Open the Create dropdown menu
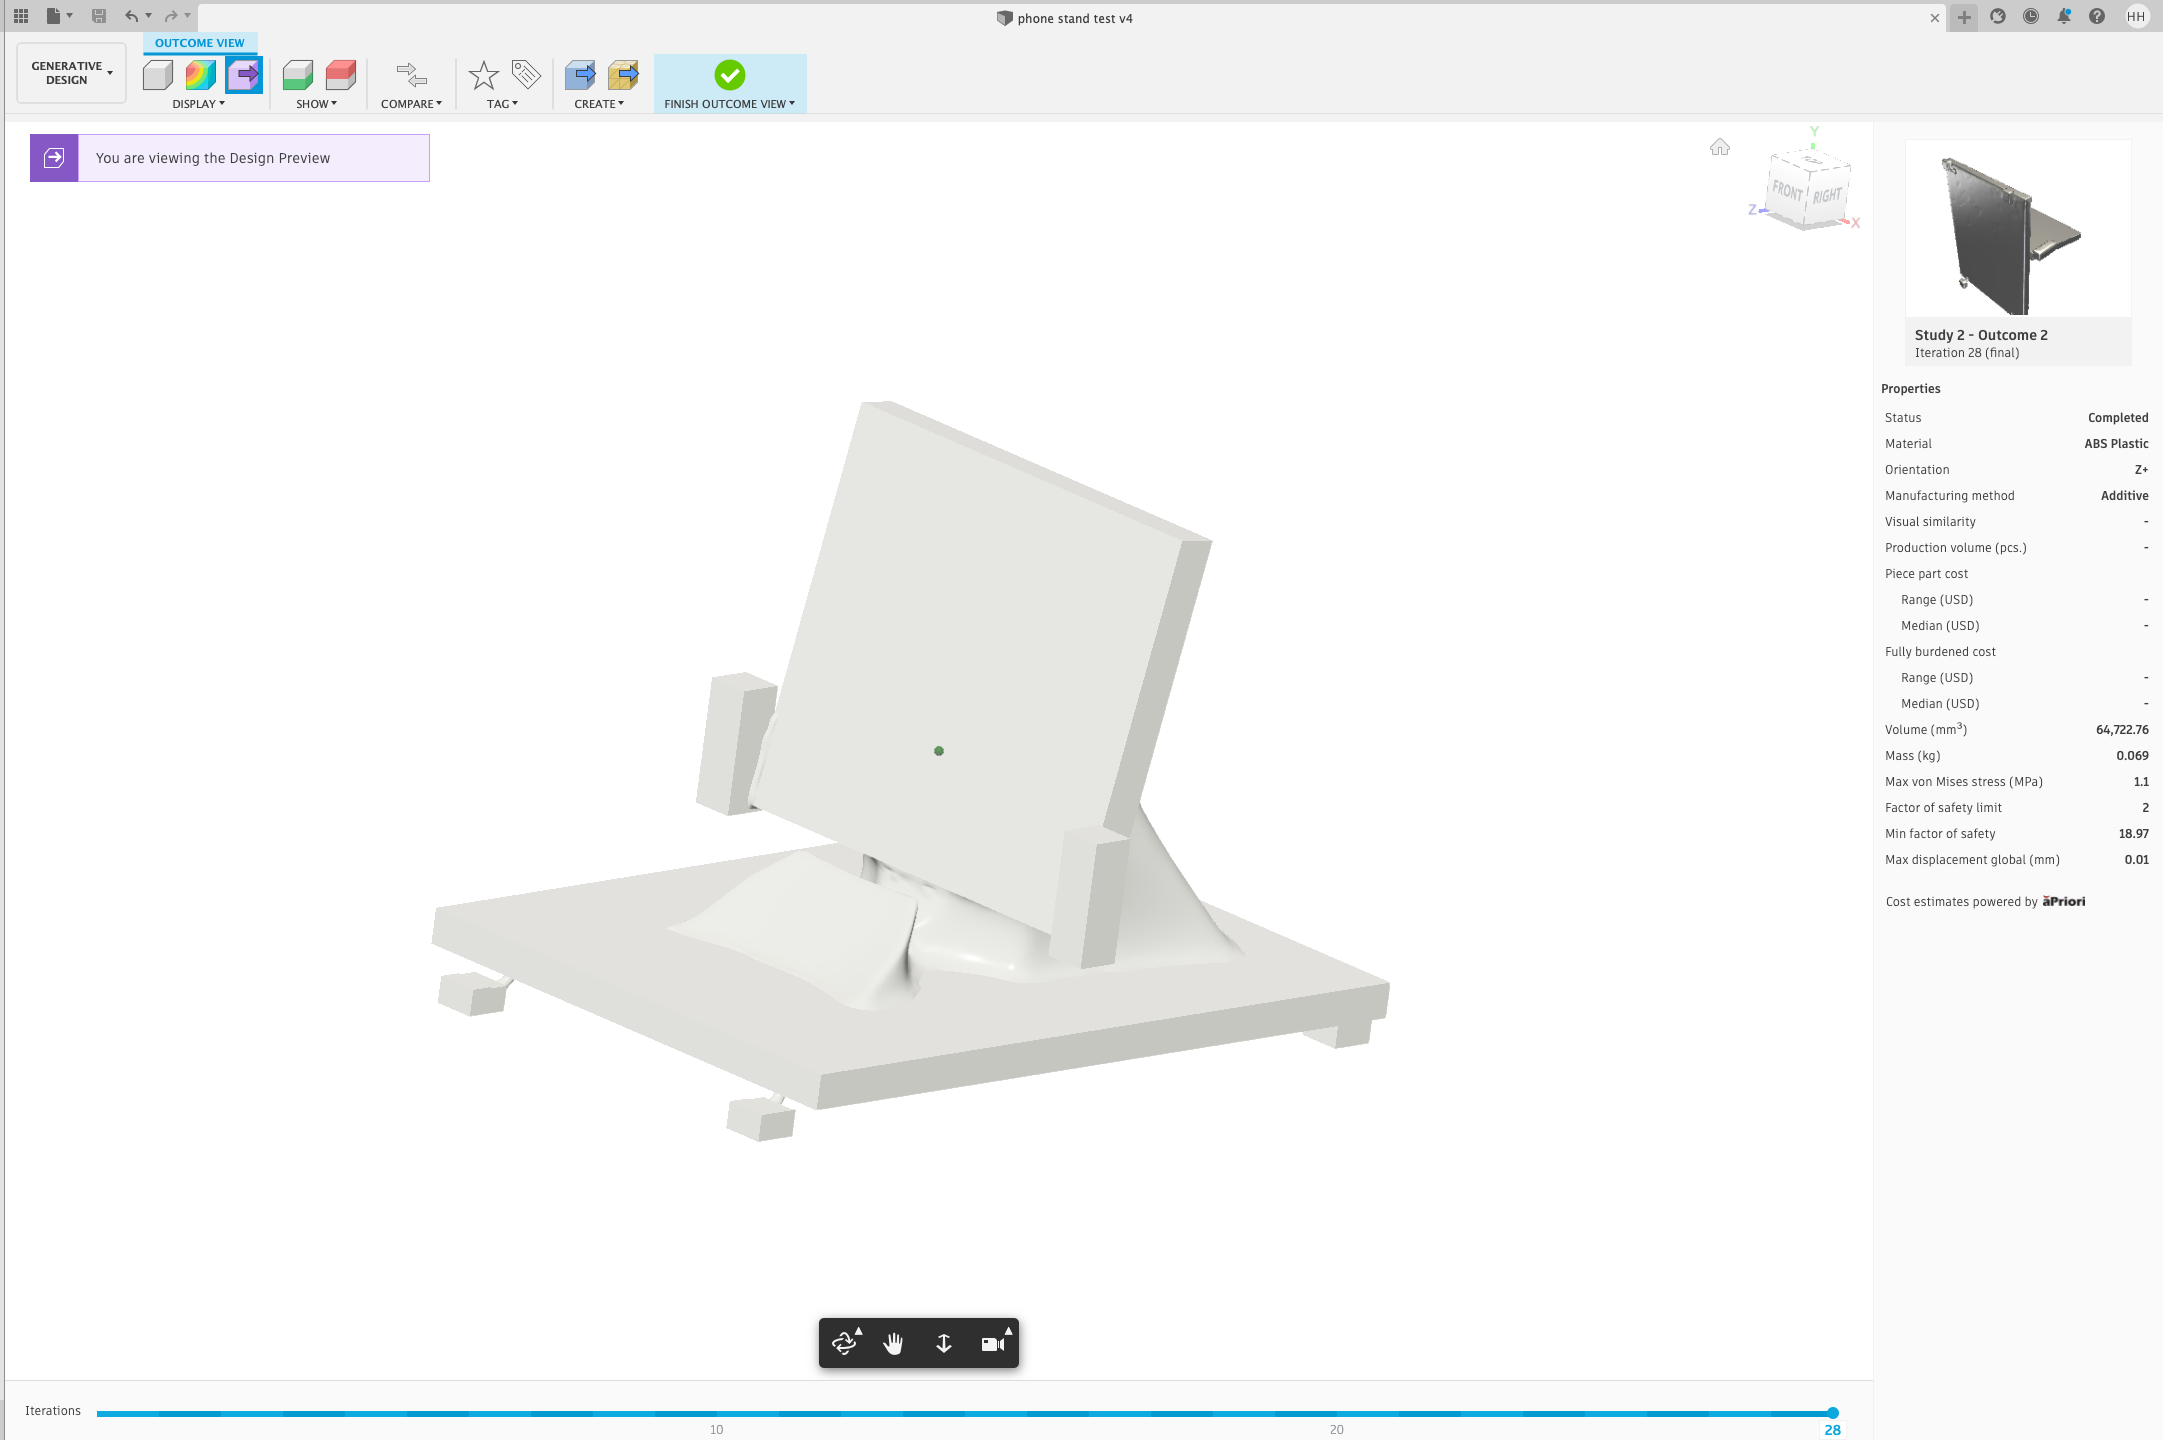The width and height of the screenshot is (2163, 1440). coord(598,103)
